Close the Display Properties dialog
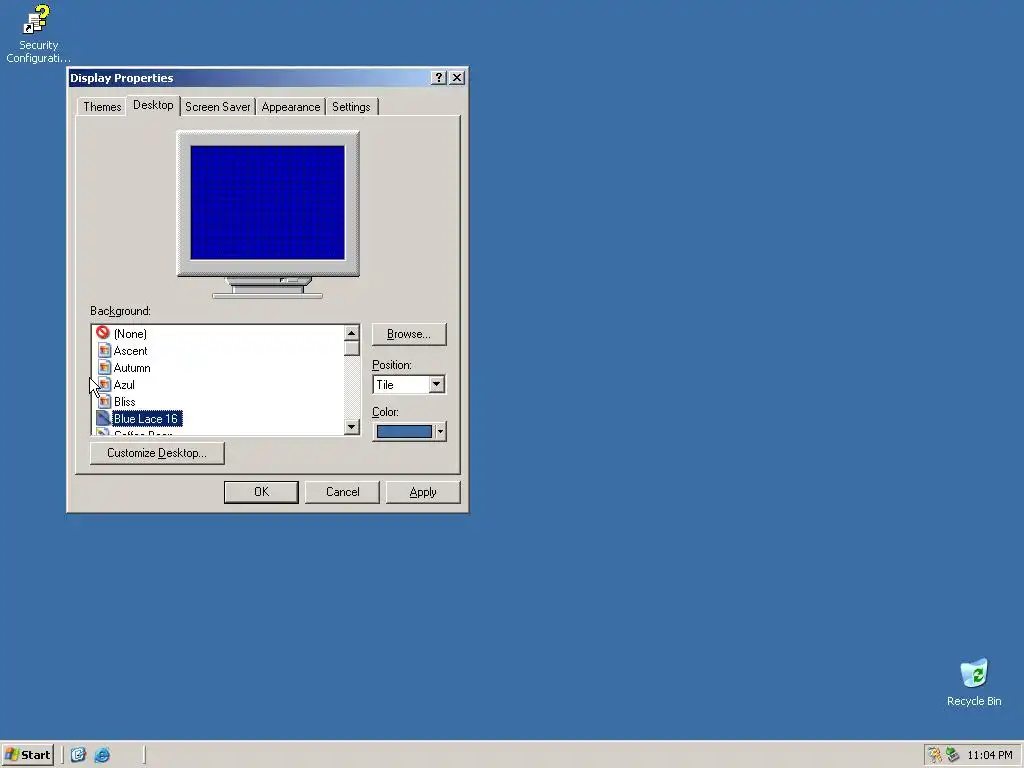This screenshot has height=768, width=1024. click(x=457, y=78)
